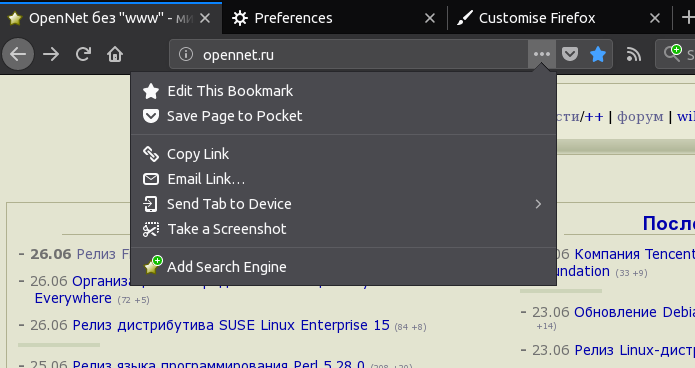Click the back navigation arrow

click(18, 55)
